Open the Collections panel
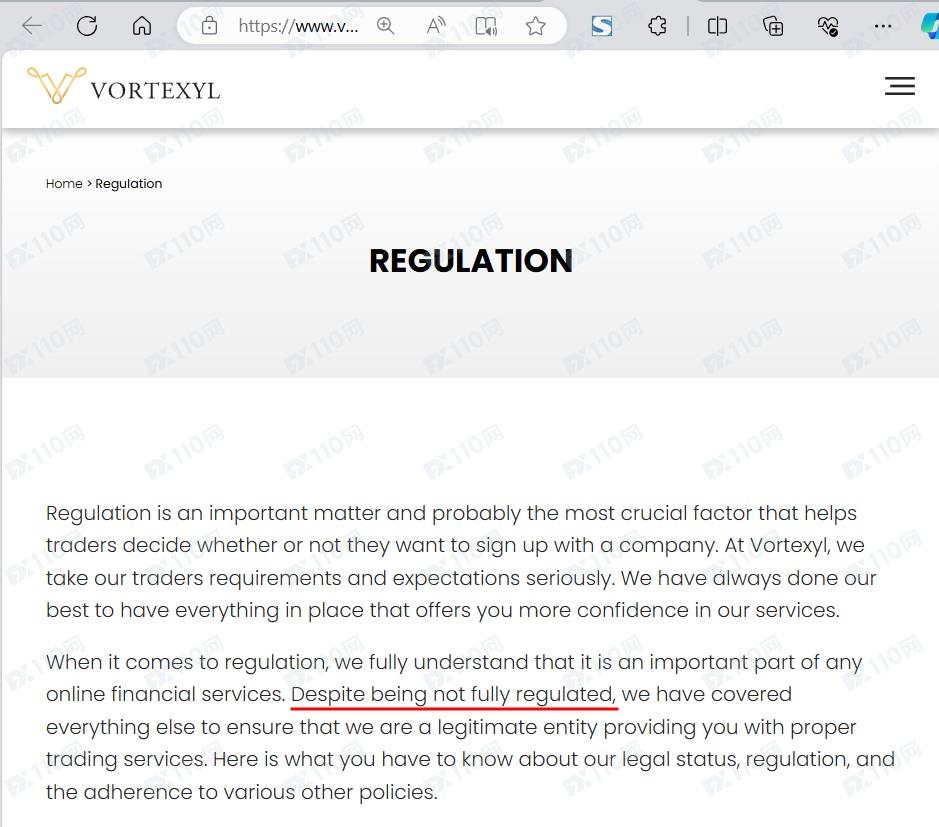The image size is (939, 827). pos(773,26)
